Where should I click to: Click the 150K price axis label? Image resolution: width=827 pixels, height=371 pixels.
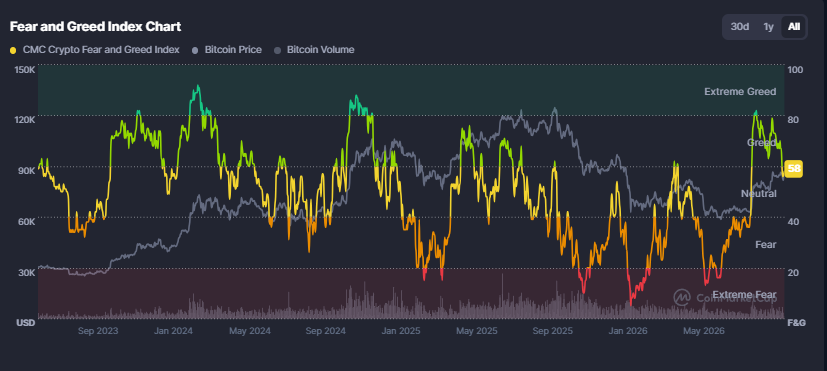25,70
